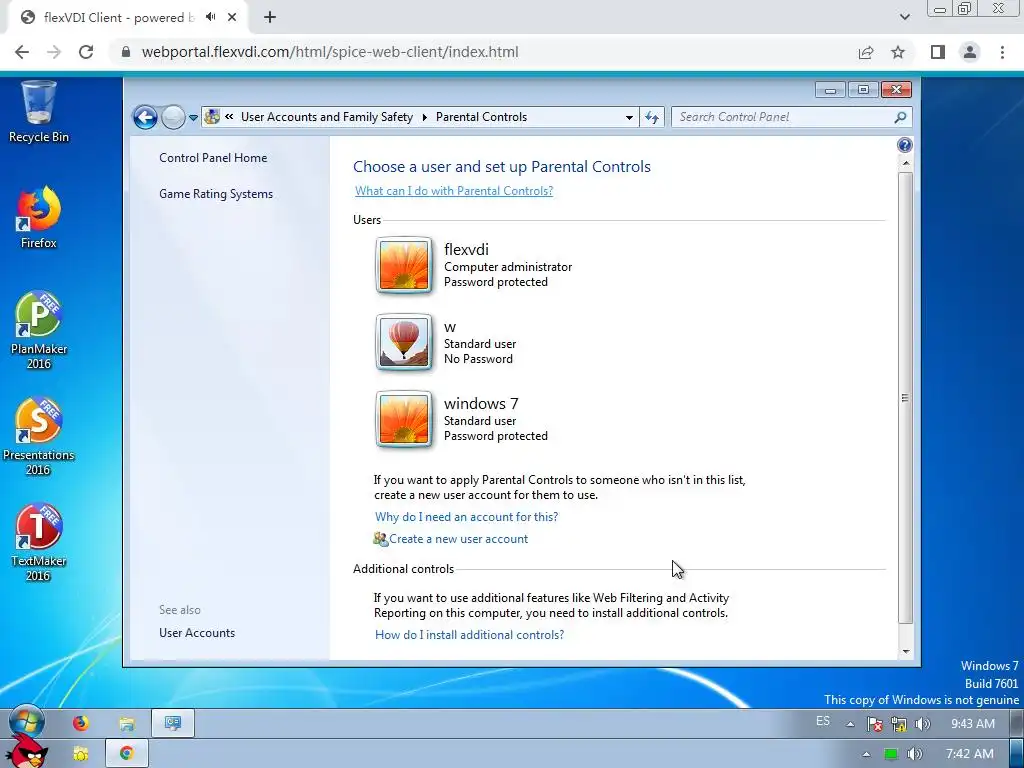Click the search magnifier in Control Panel
The height and width of the screenshot is (768, 1024).
coord(900,117)
